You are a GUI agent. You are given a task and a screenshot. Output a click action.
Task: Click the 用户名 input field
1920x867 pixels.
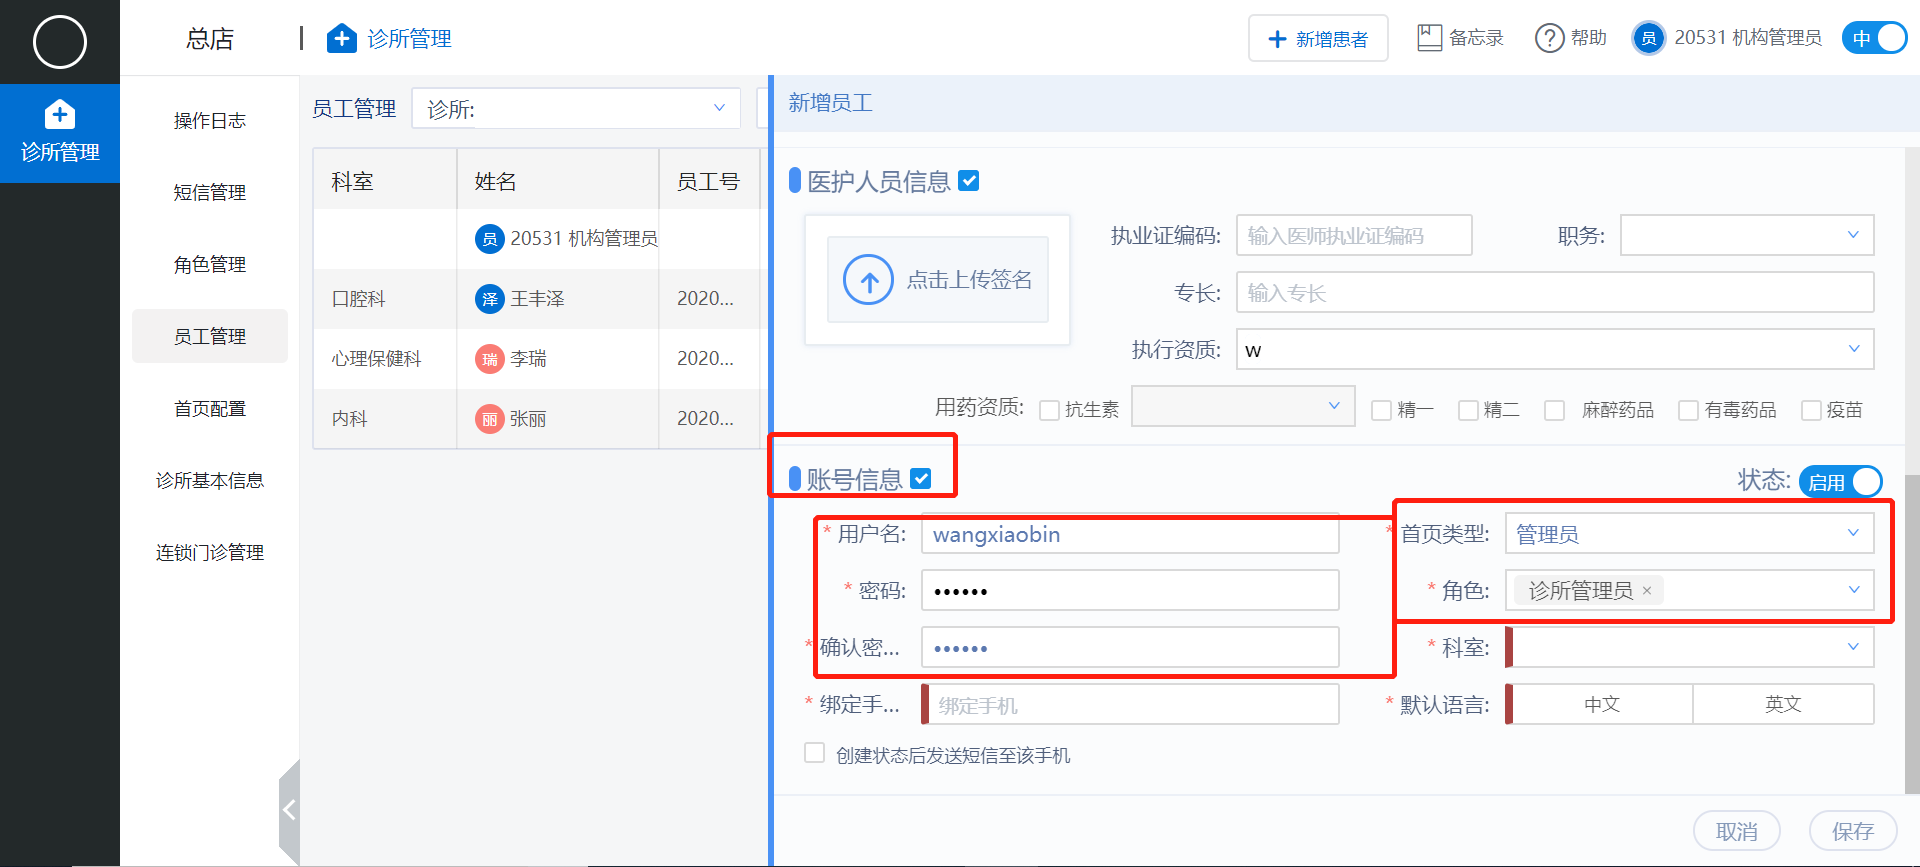tap(1130, 533)
